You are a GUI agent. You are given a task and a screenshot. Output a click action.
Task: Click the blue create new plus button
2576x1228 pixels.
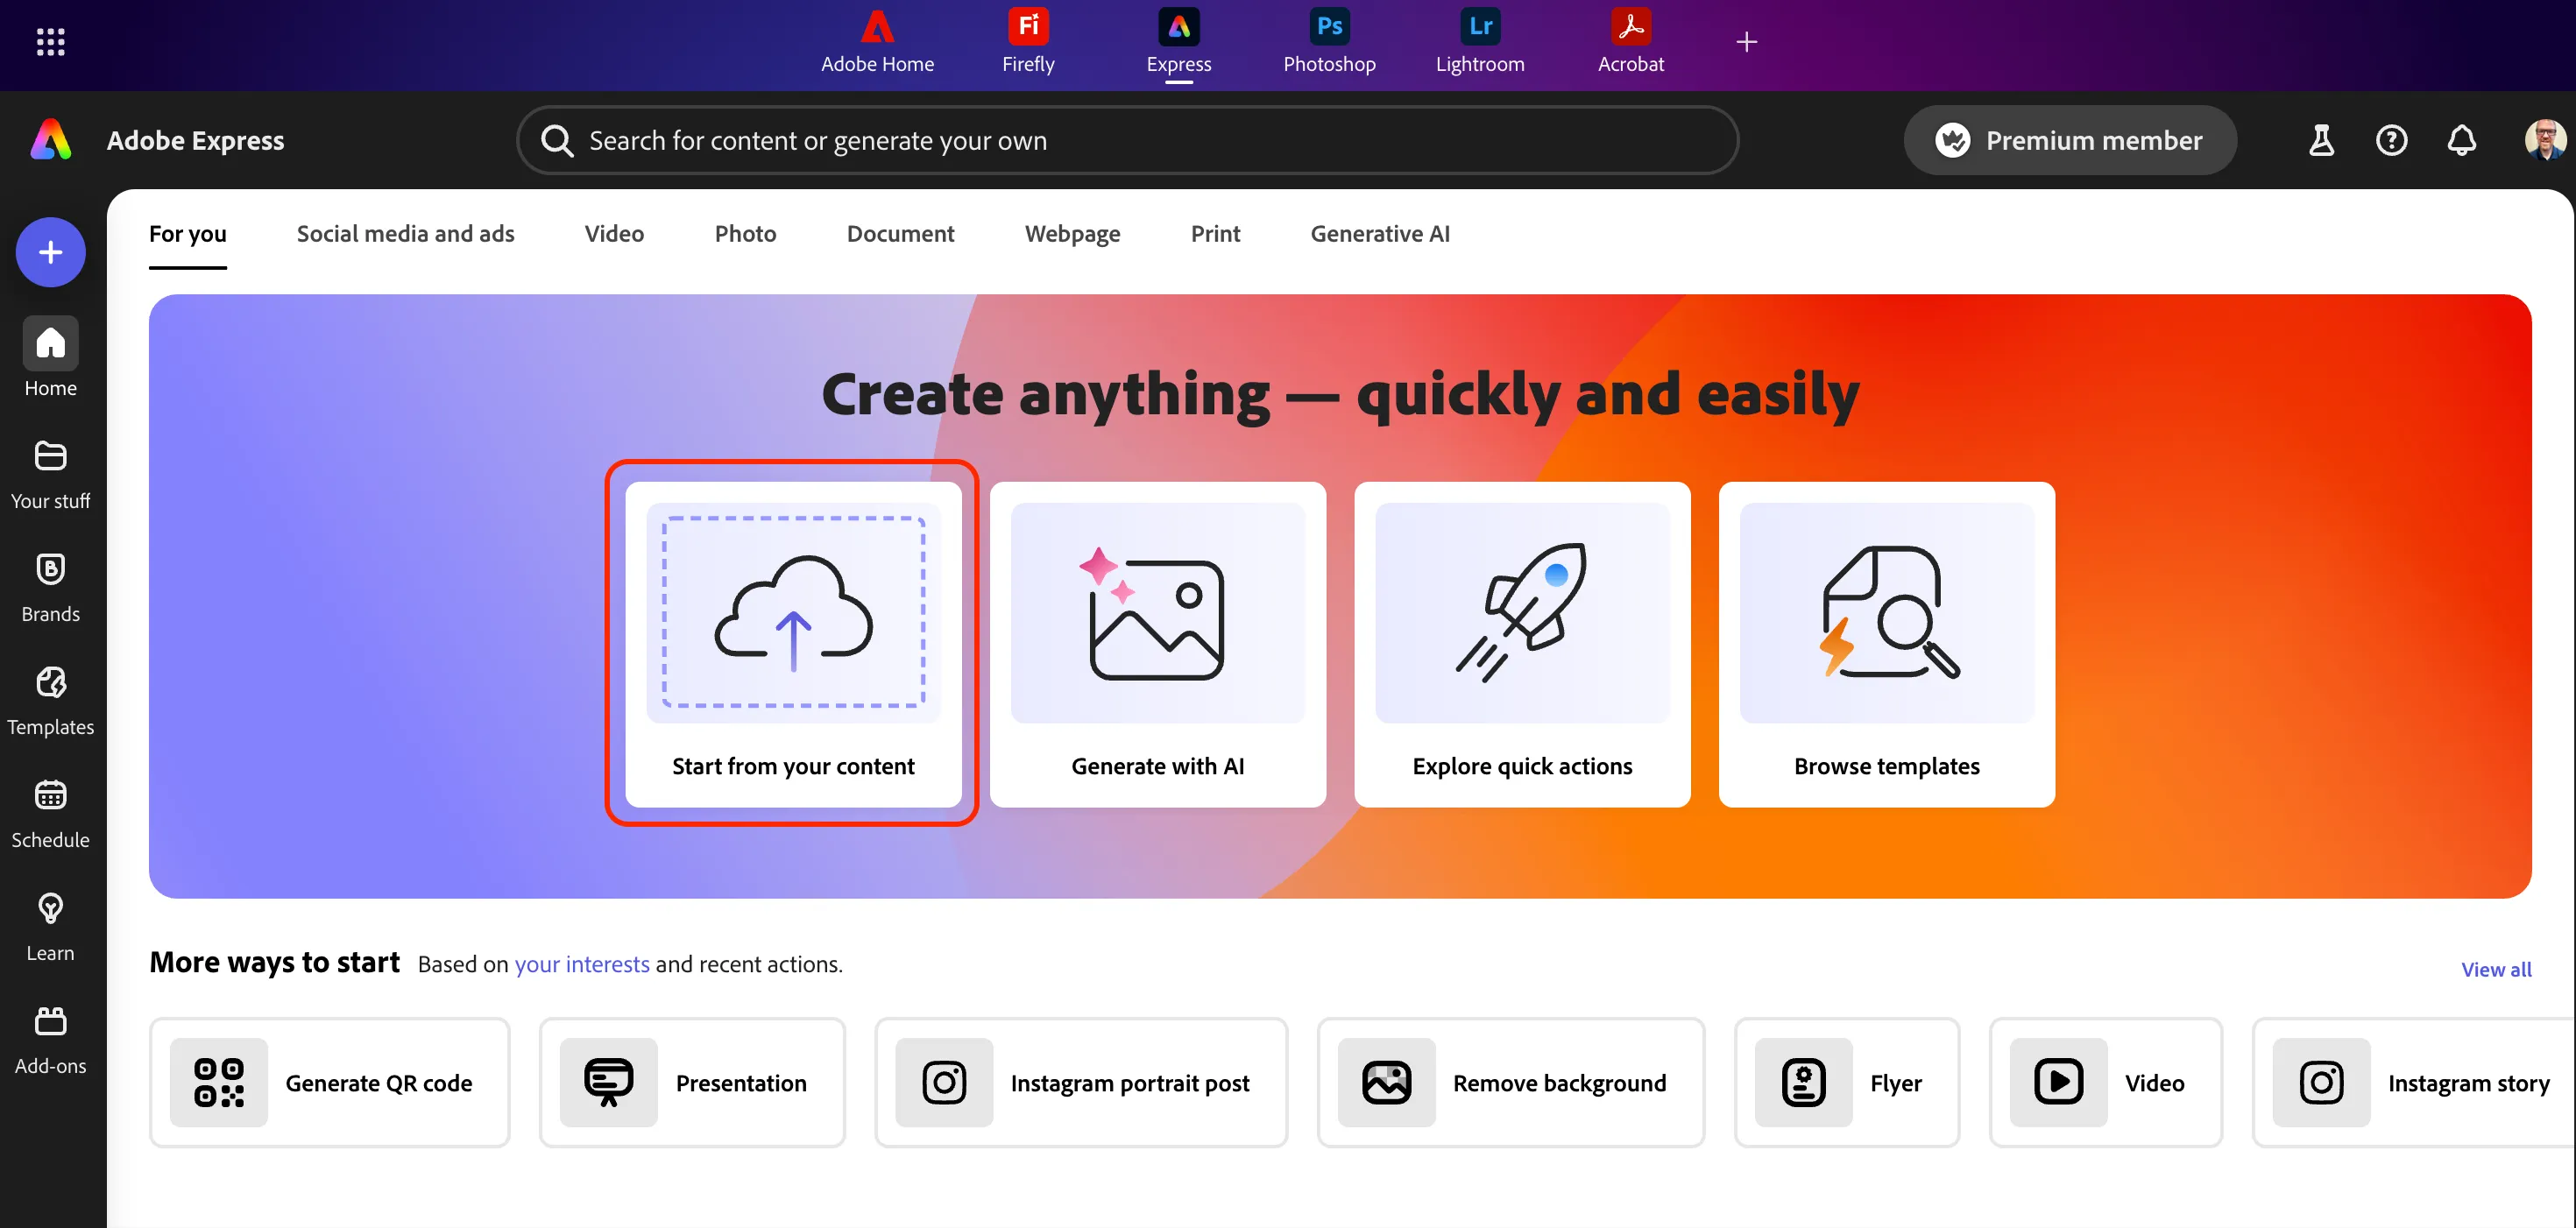pos(50,252)
